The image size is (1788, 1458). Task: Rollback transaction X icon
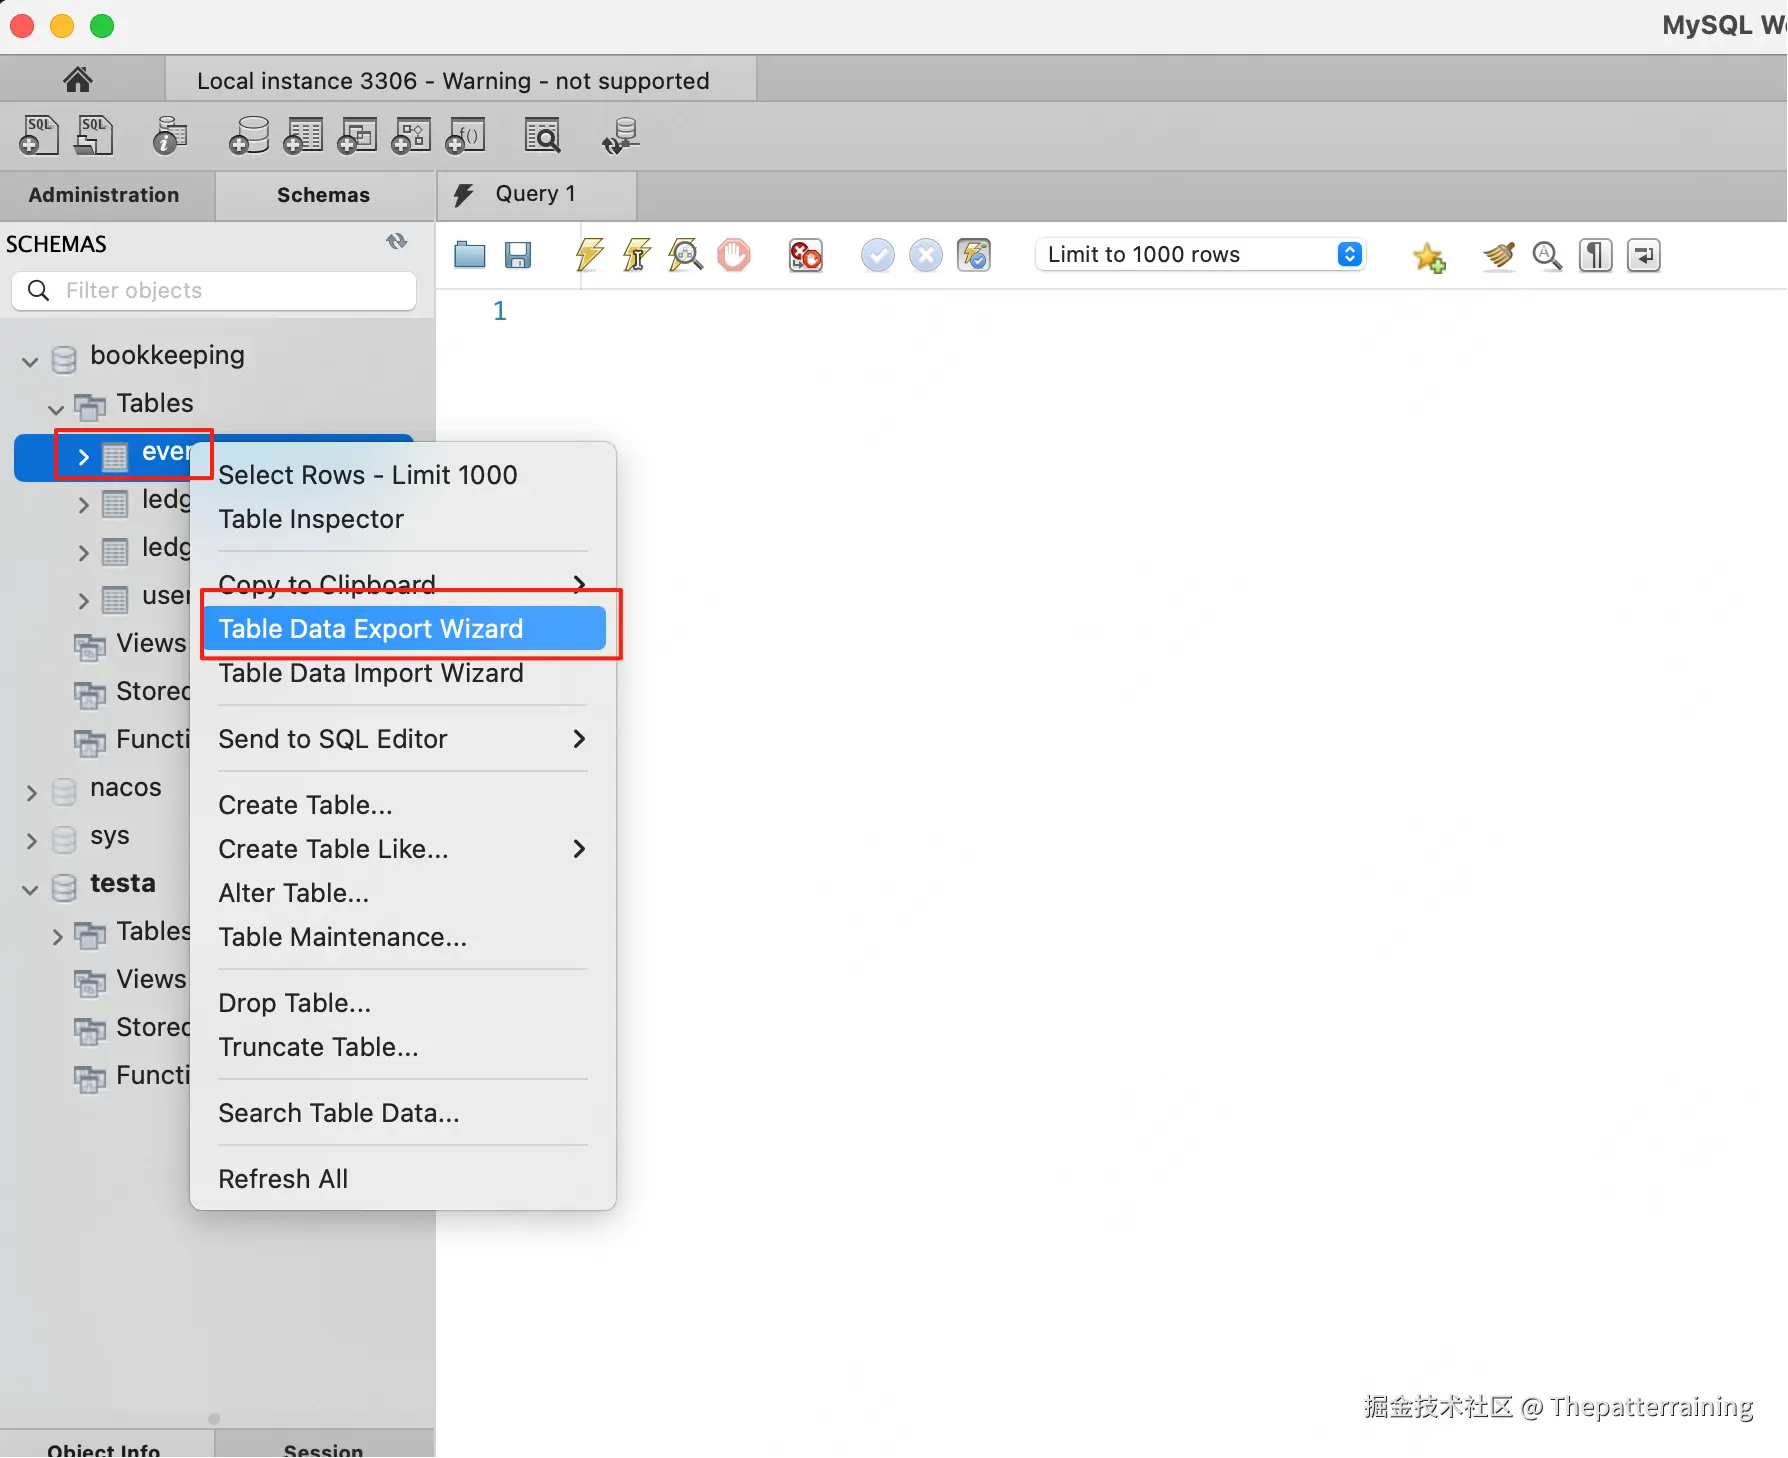click(926, 255)
